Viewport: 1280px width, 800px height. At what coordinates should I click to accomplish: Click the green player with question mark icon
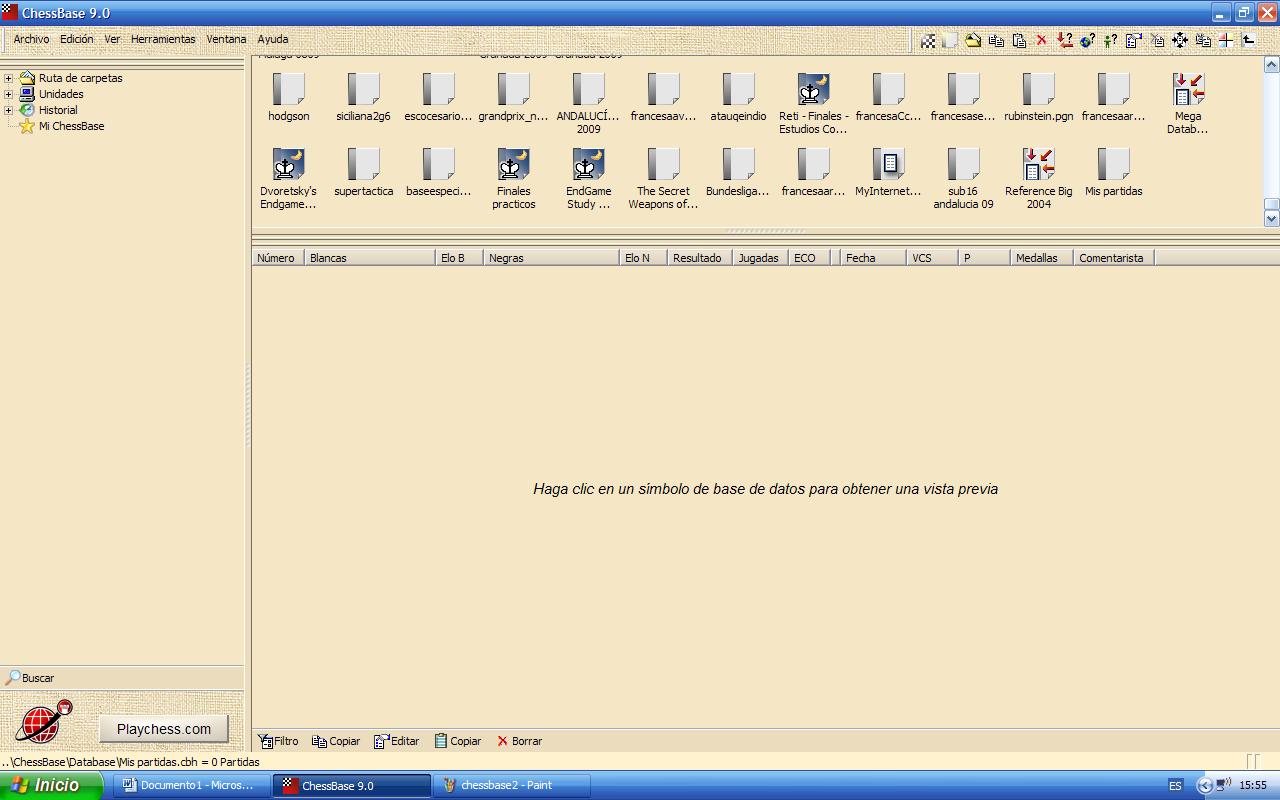1110,41
